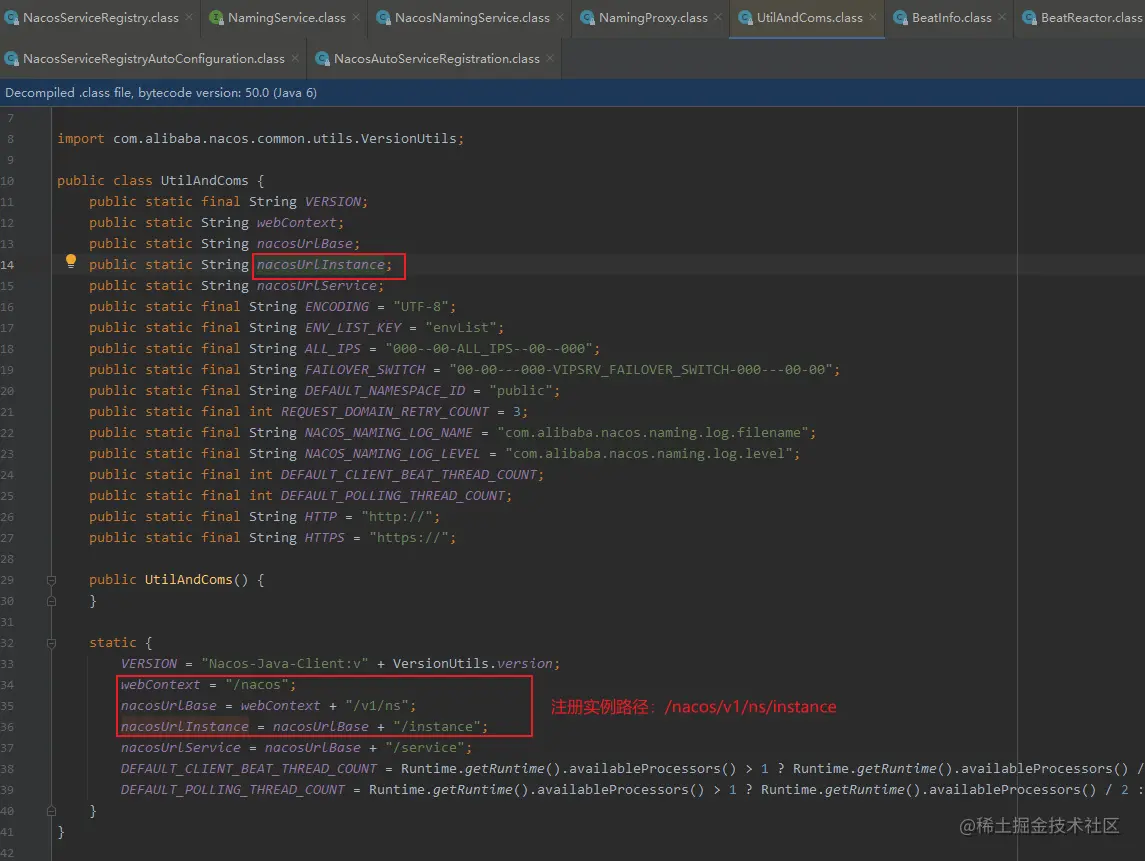
Task: Close the NamingProxy.class tab
Action: [x=718, y=18]
